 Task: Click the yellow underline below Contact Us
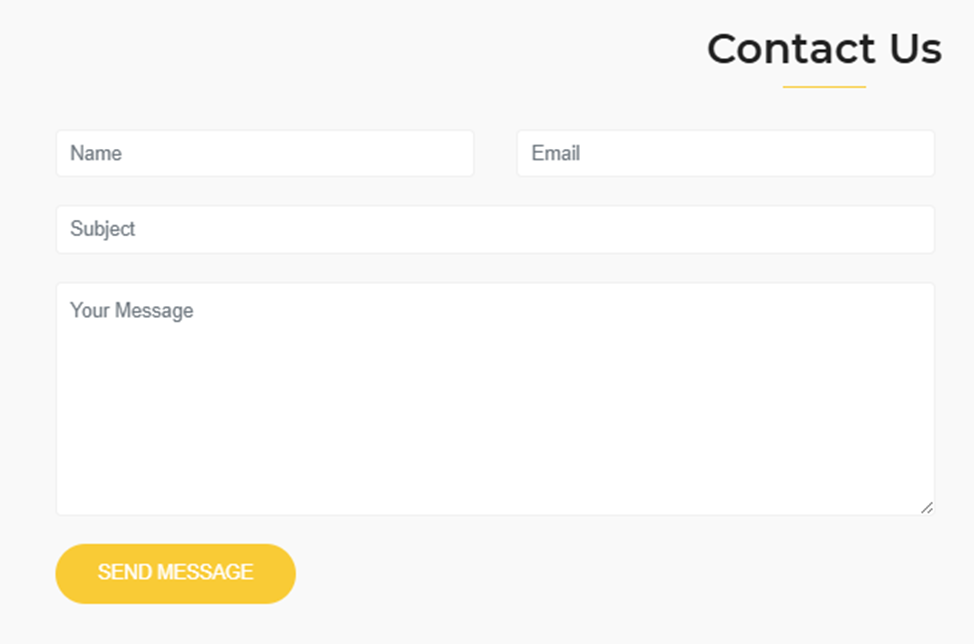click(824, 87)
